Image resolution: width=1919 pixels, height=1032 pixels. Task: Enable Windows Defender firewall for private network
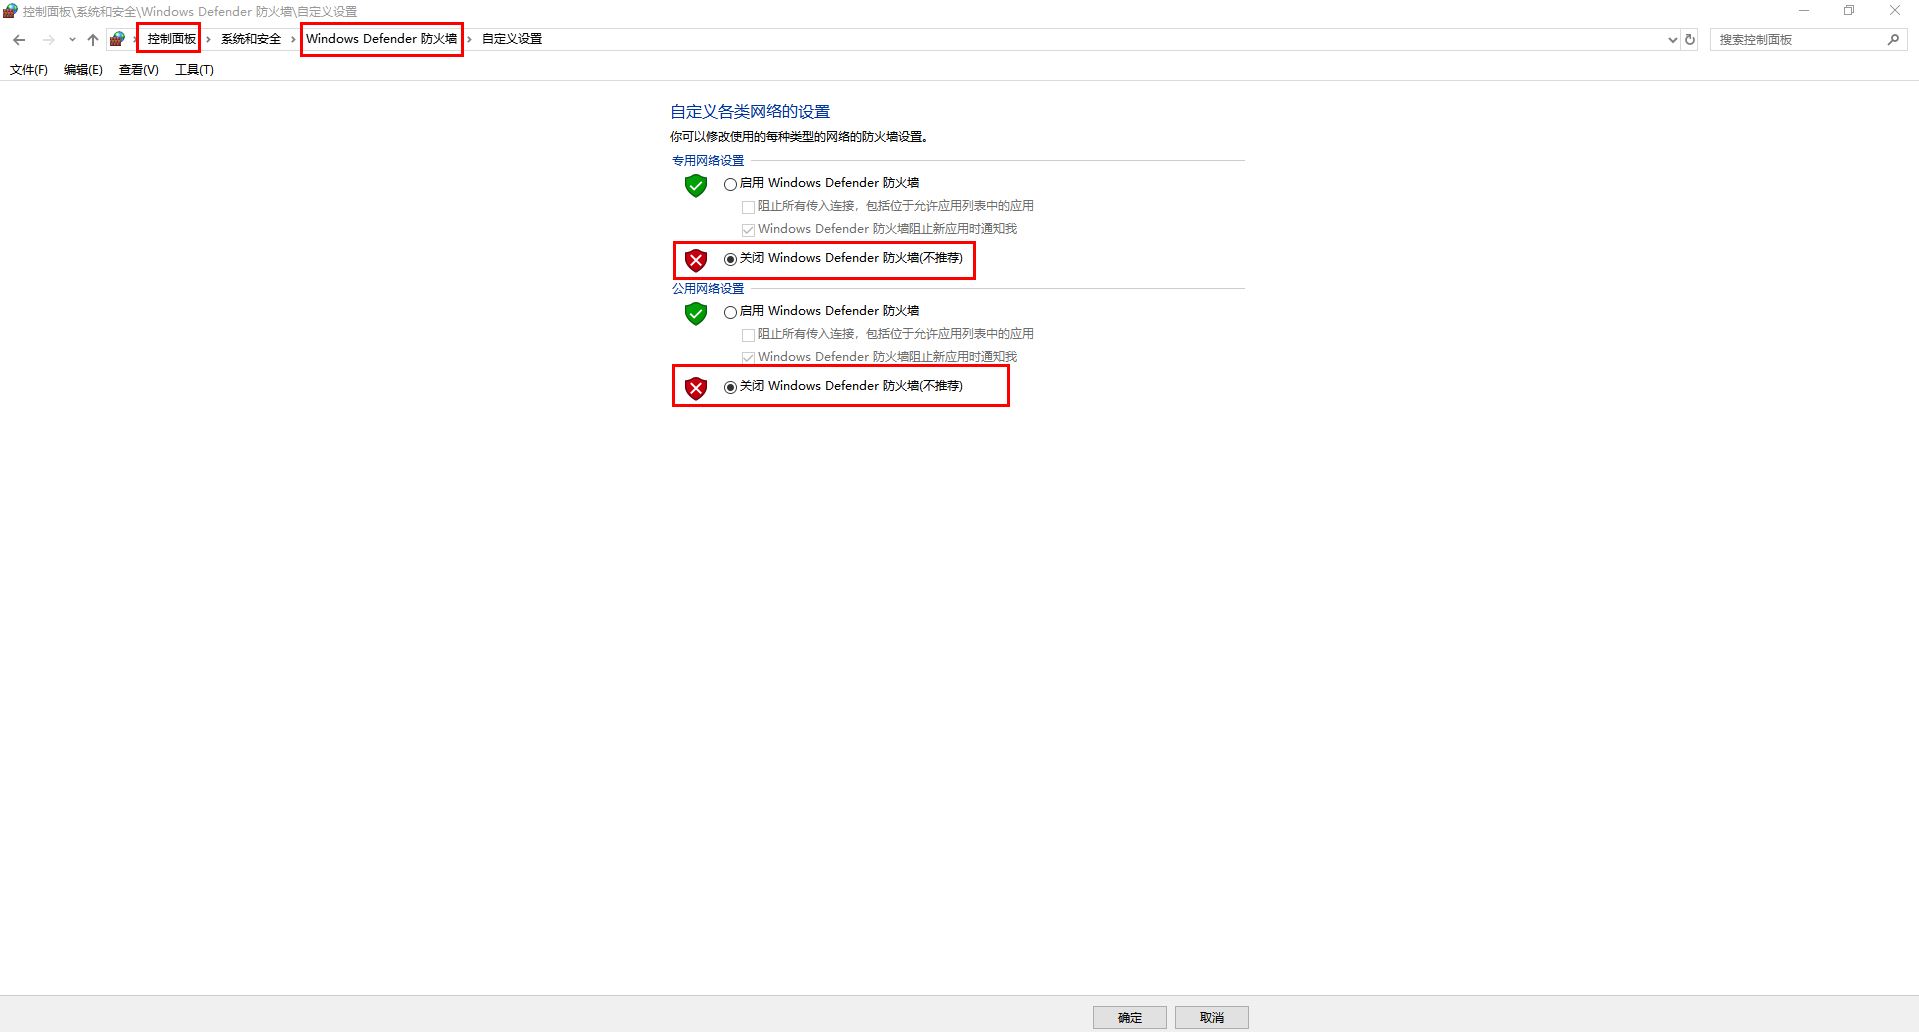pos(730,184)
